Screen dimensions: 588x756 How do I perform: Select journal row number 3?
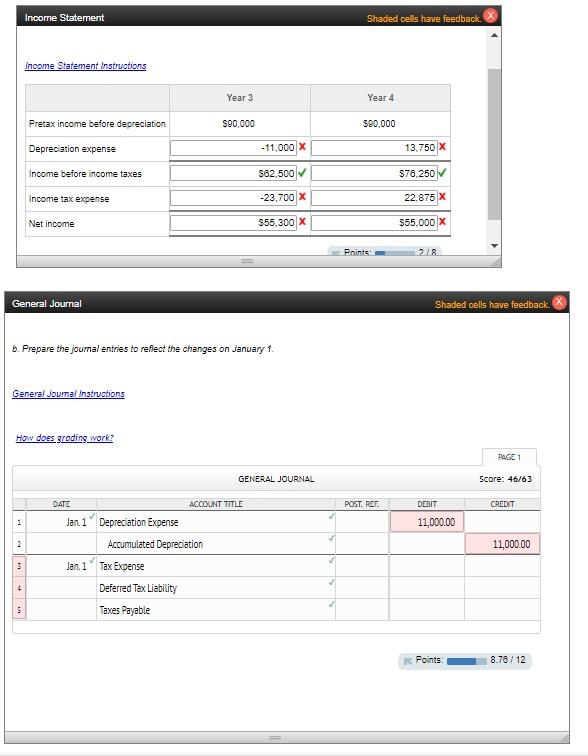[19, 566]
